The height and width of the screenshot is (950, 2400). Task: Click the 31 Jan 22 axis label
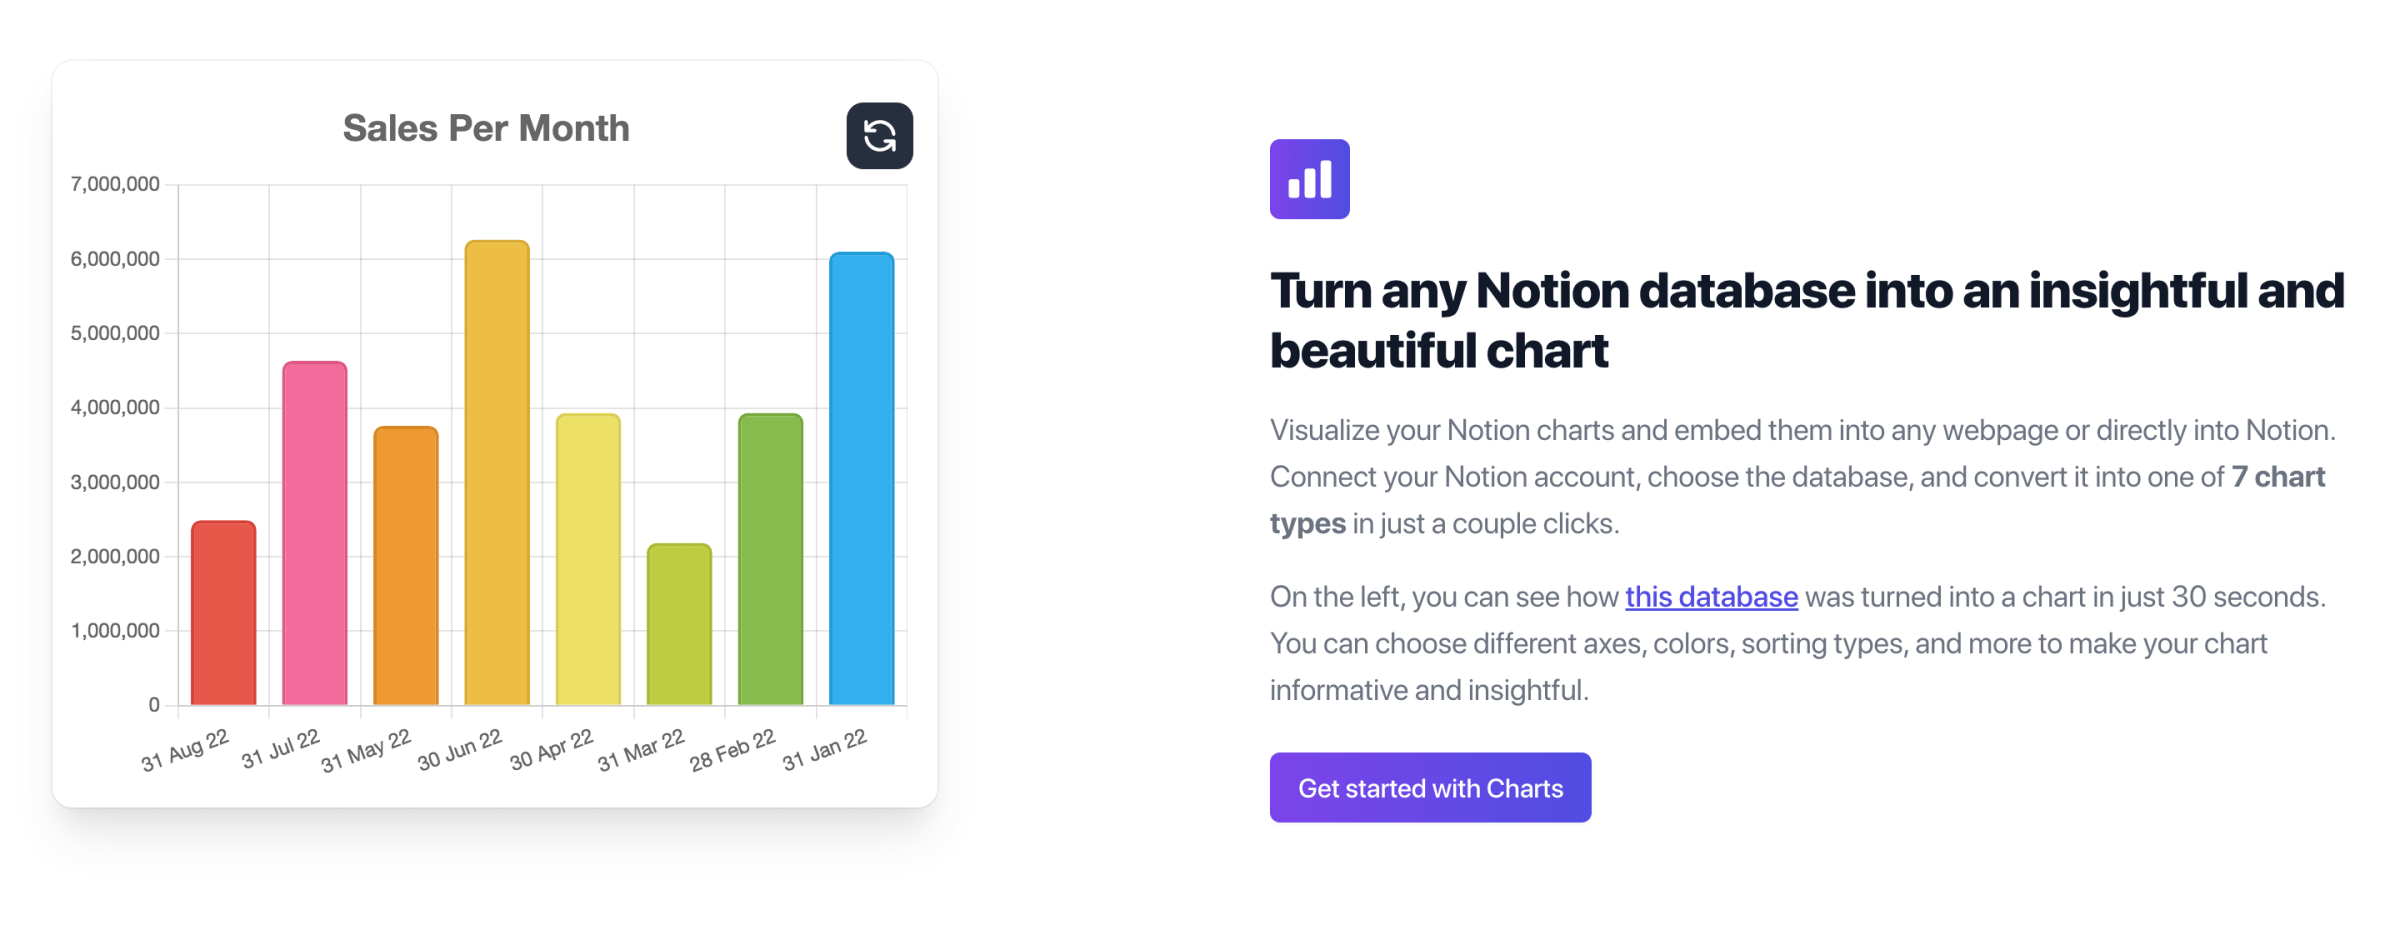point(825,750)
